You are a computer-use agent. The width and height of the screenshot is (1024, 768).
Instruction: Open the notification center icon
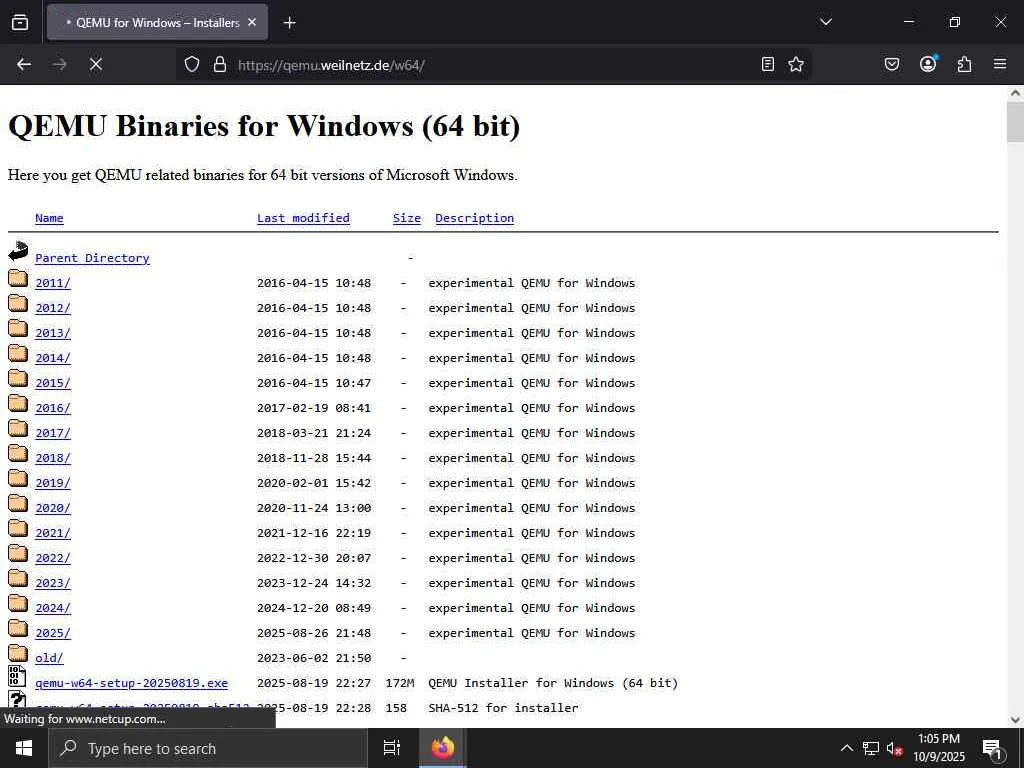(993, 749)
